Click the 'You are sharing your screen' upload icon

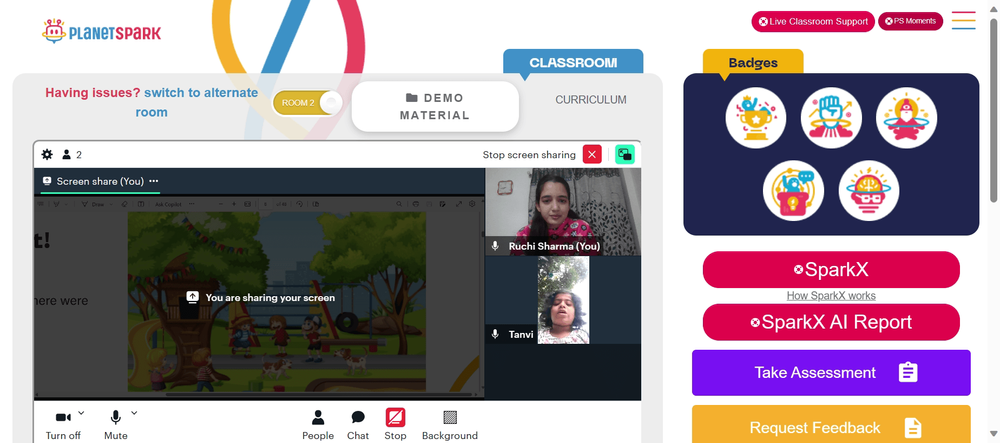(x=193, y=298)
